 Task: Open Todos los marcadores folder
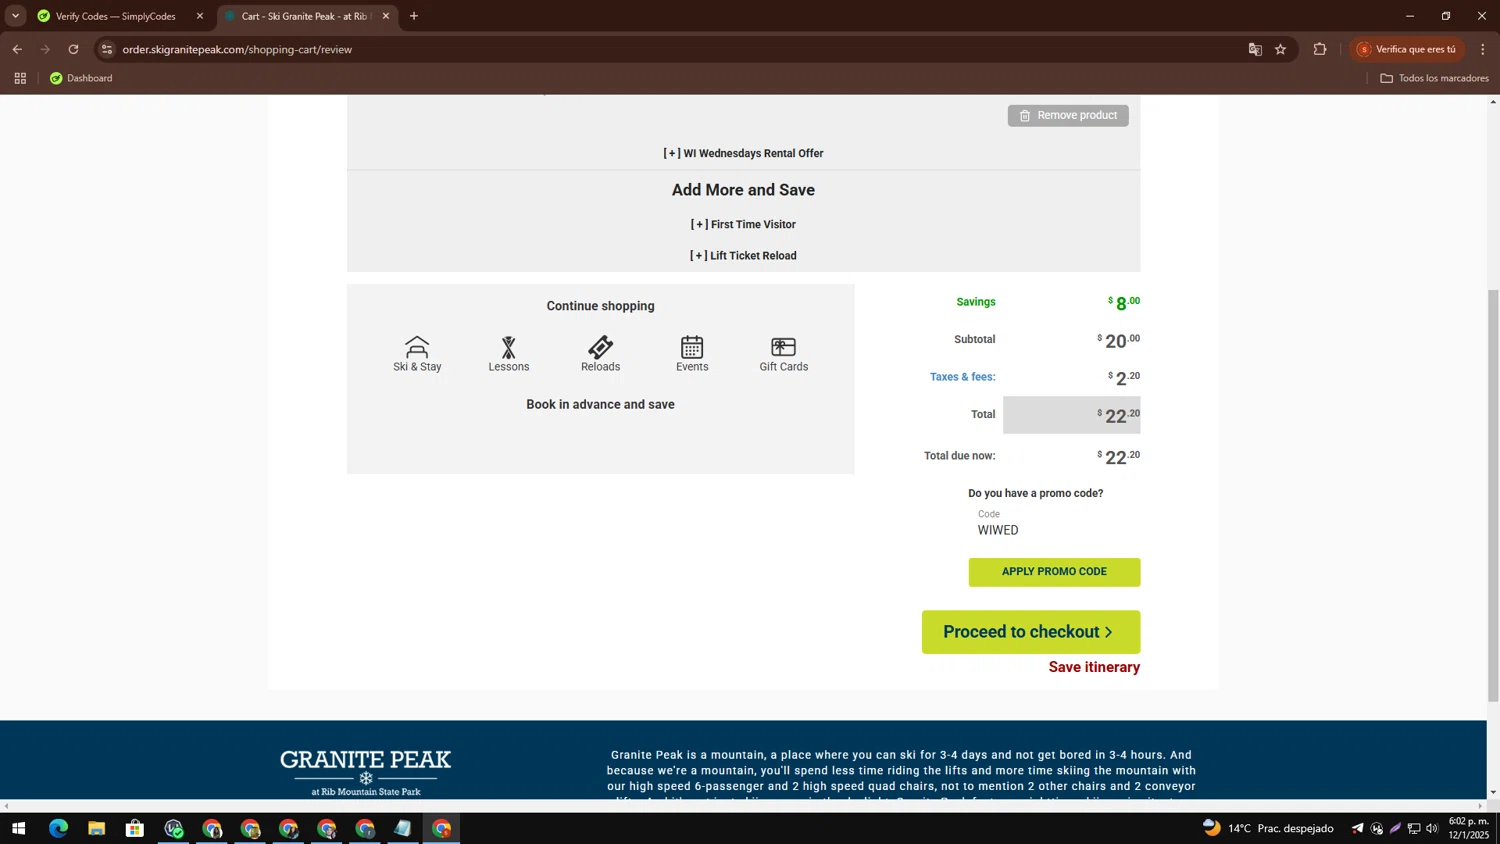tap(1434, 78)
